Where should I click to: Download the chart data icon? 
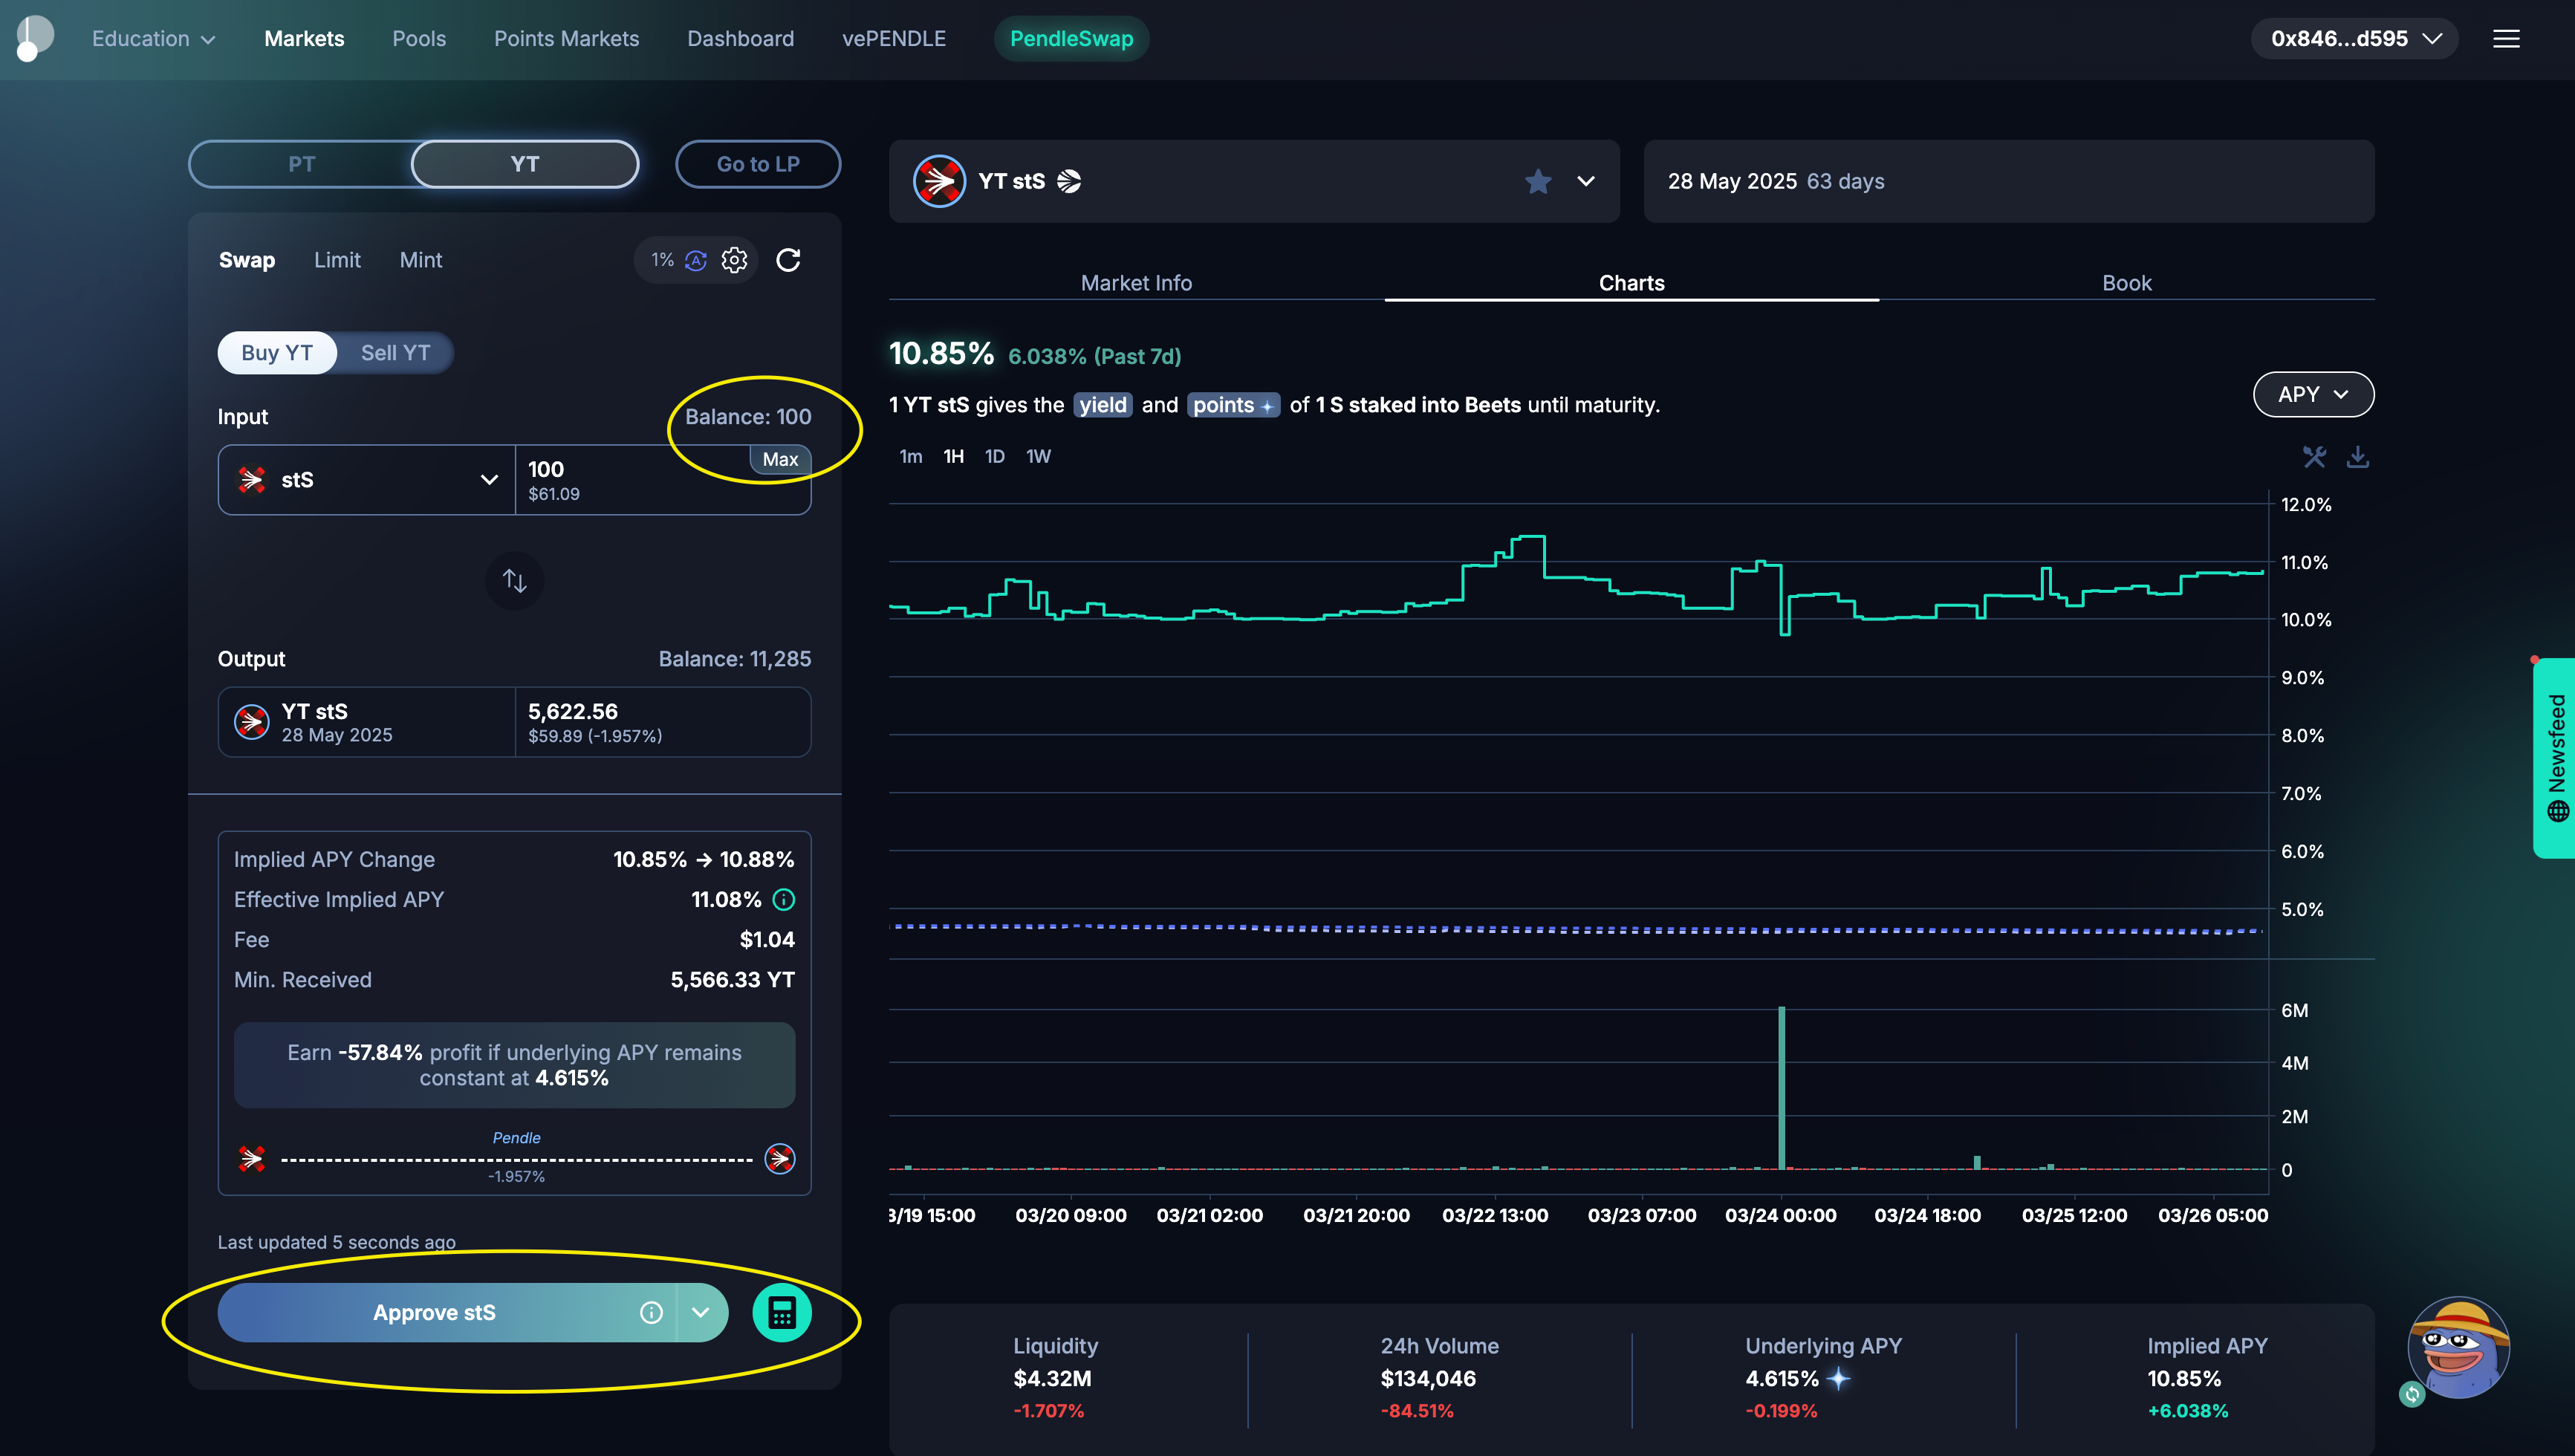click(2358, 457)
